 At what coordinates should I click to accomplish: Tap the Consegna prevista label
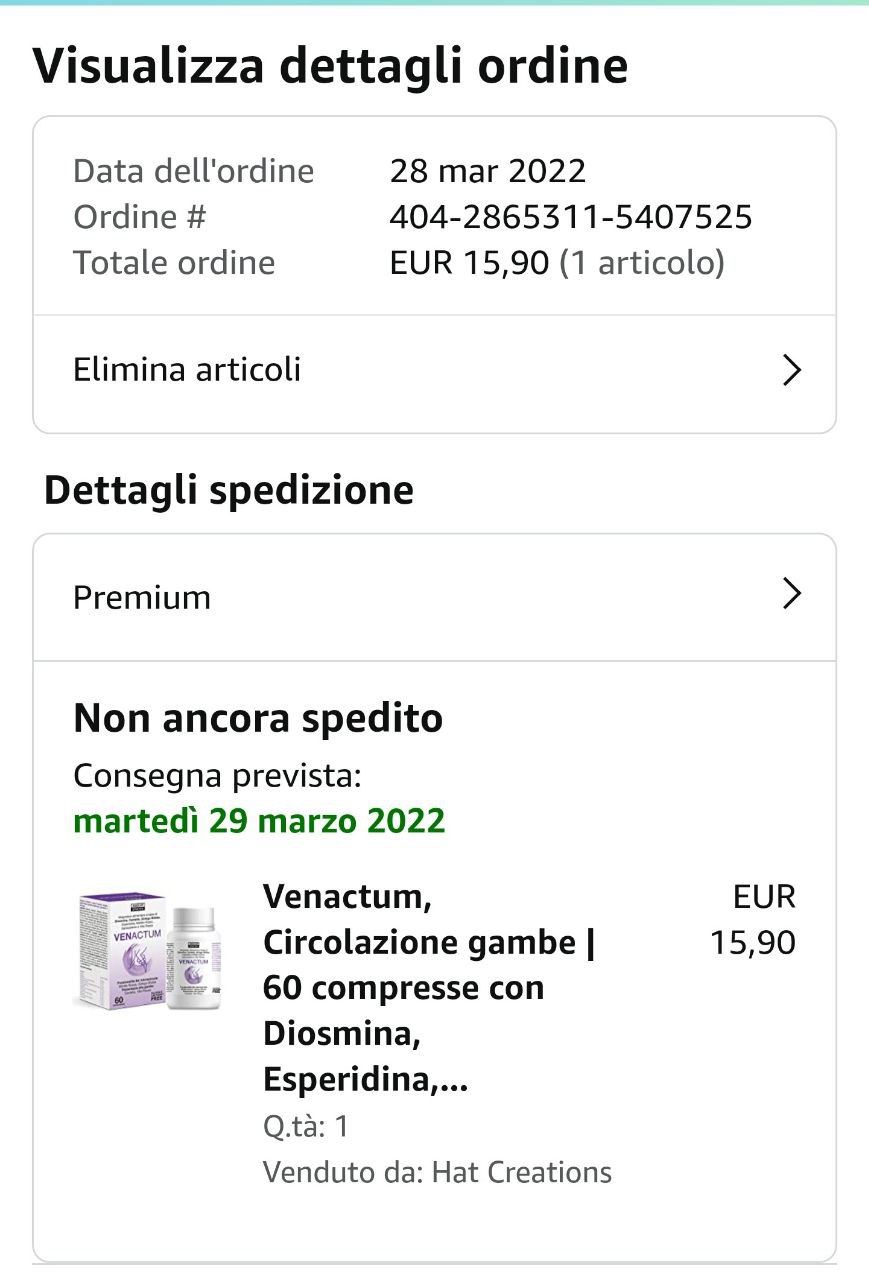tap(217, 775)
